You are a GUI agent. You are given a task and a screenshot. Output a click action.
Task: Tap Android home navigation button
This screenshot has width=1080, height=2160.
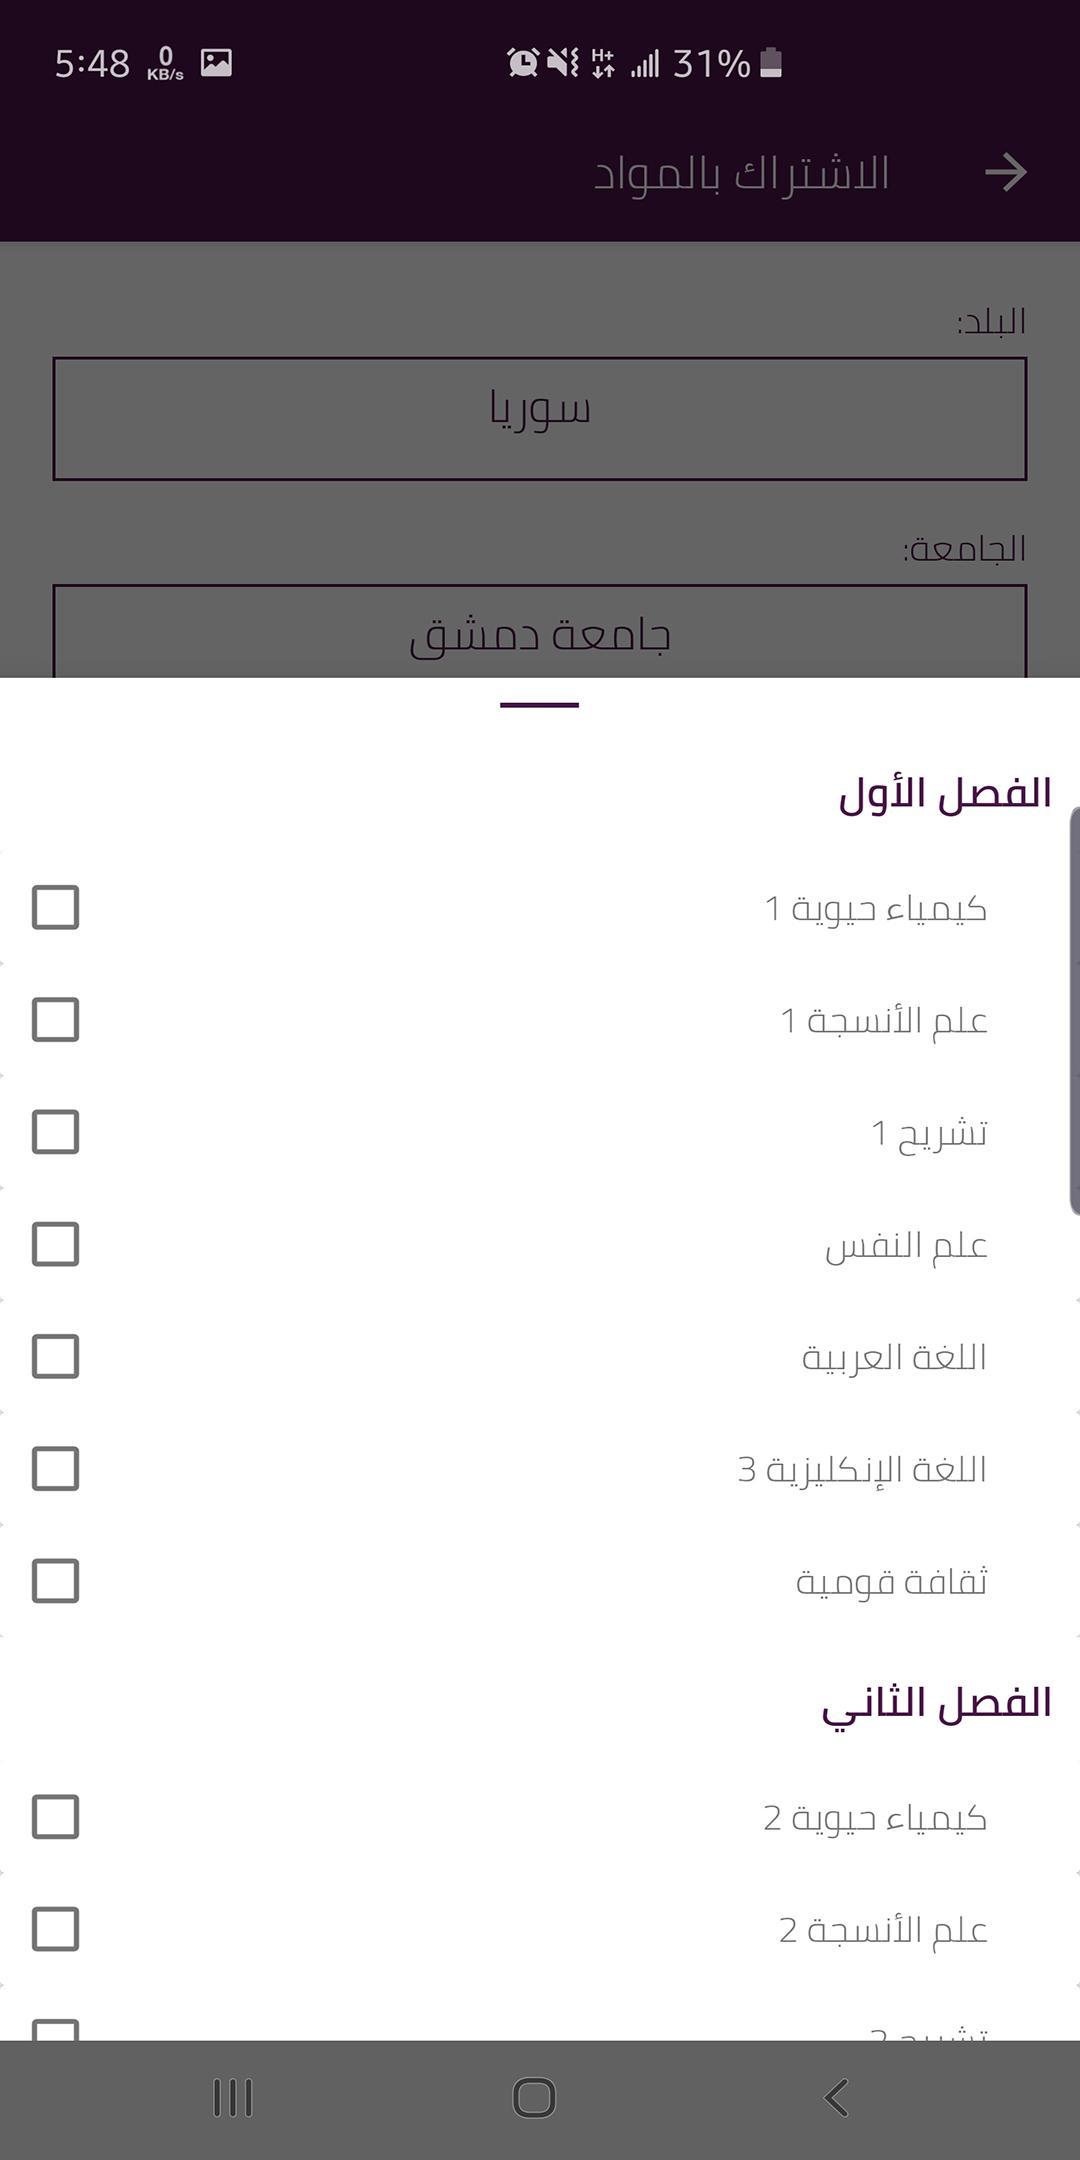pos(534,2097)
